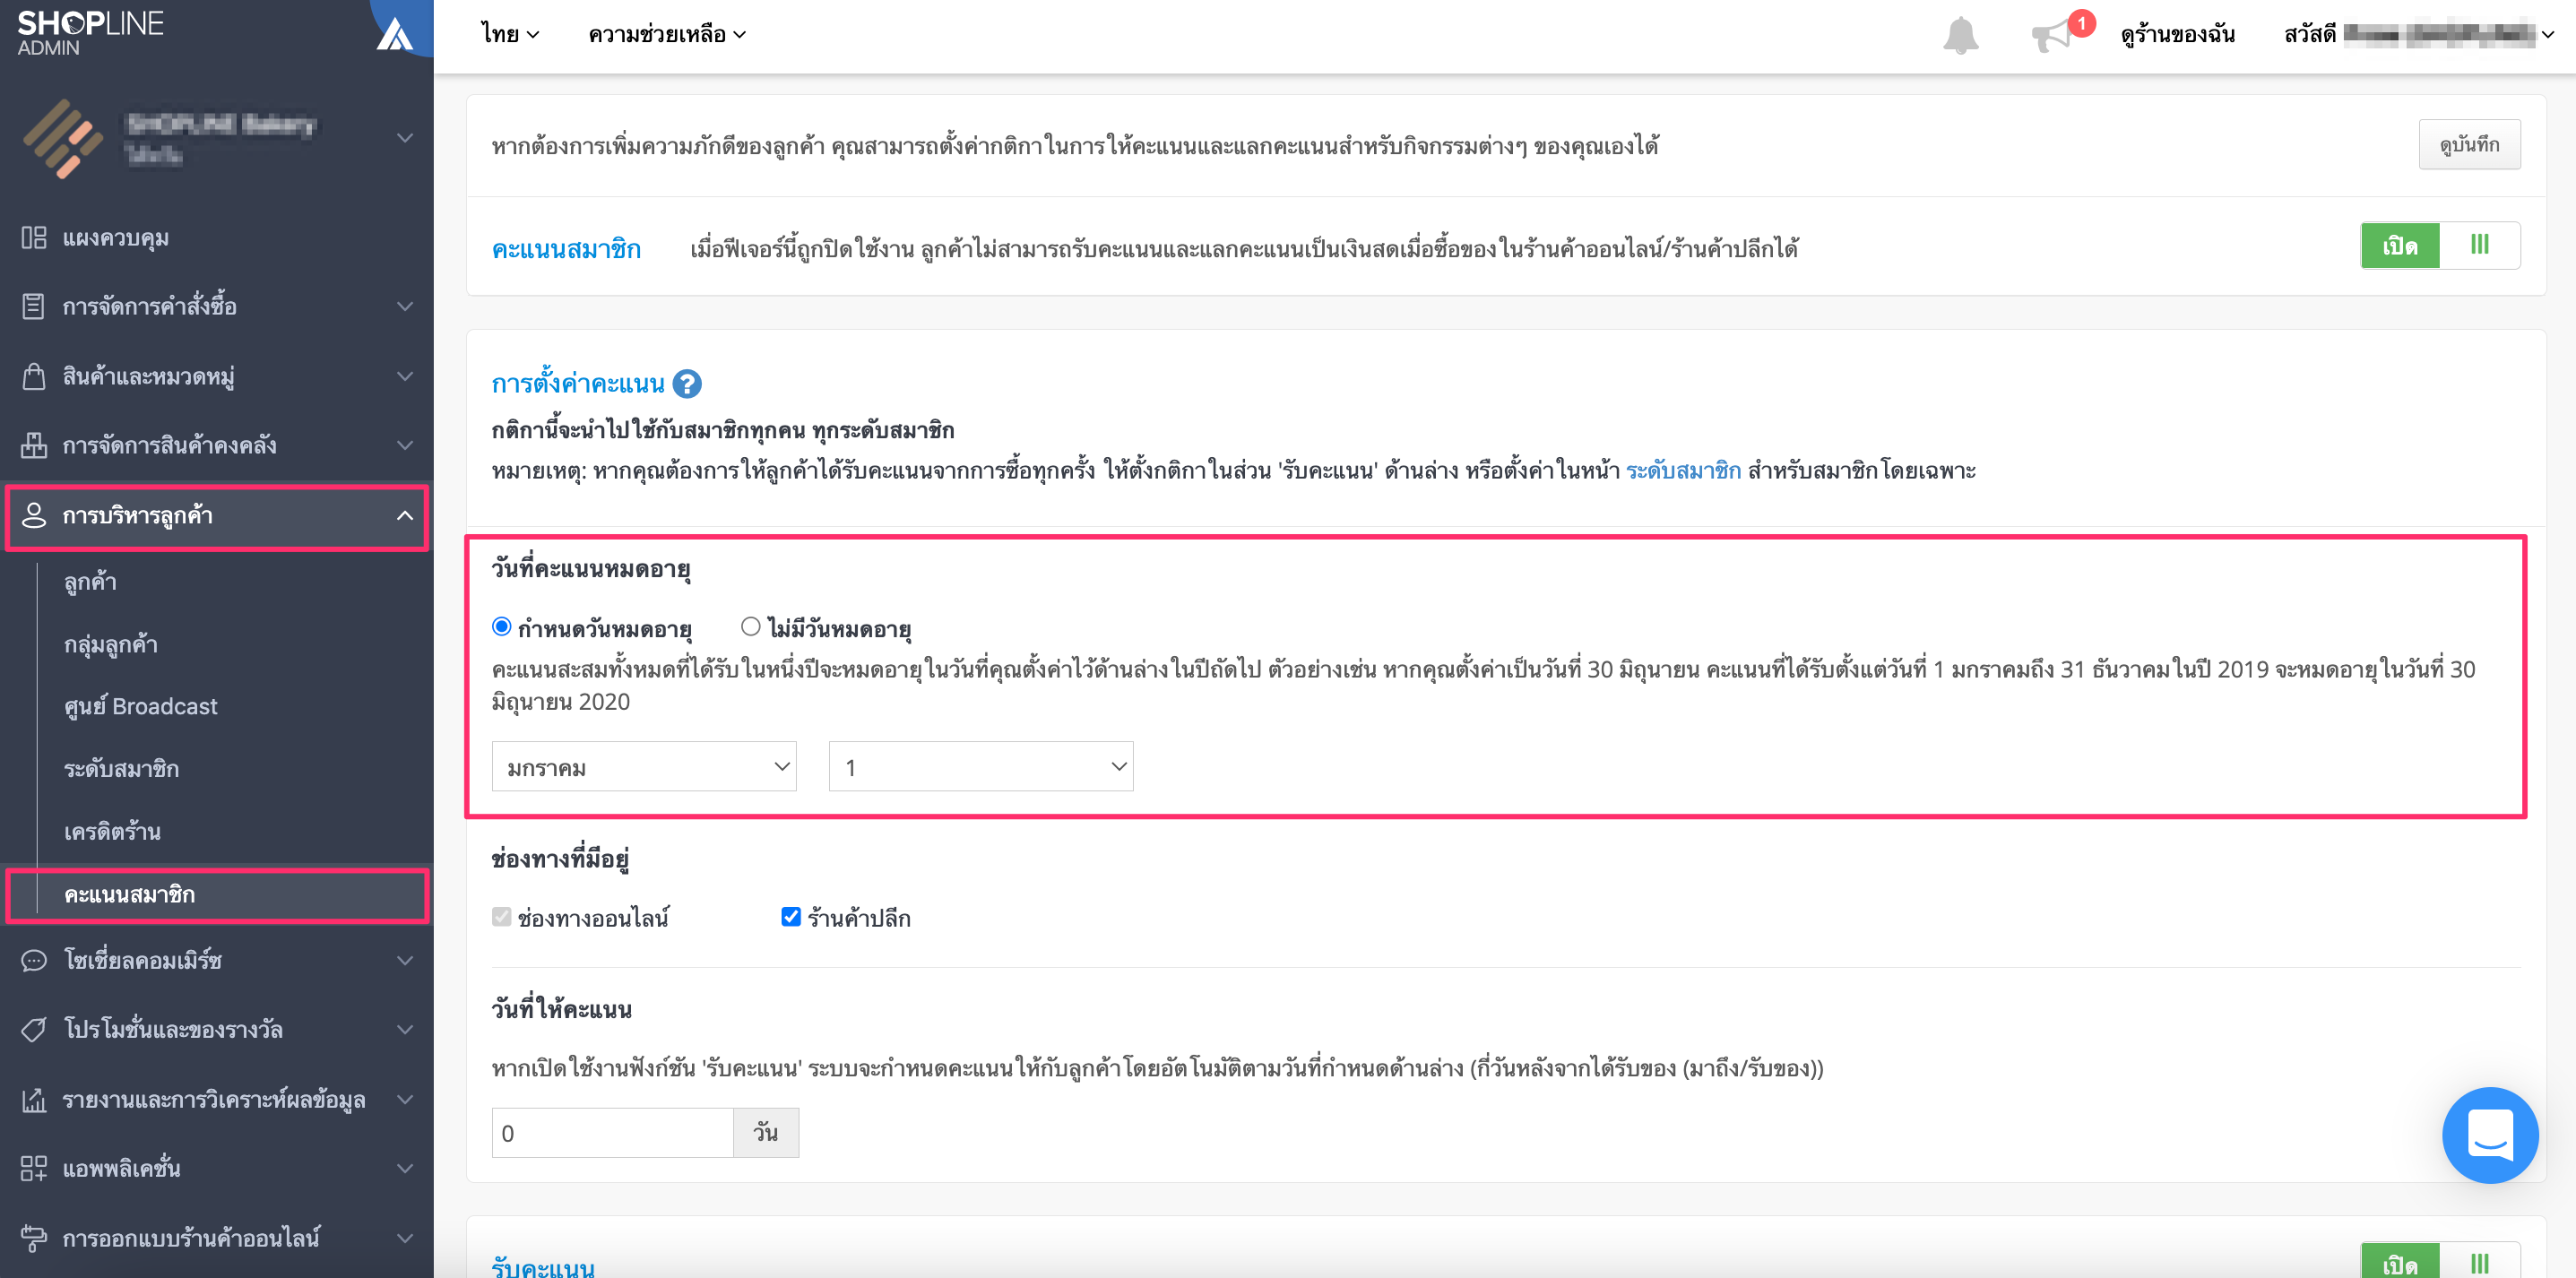Click the shopping bag icon for สินค้าและหมวดหมู่
This screenshot has height=1278, width=2576.
34,377
